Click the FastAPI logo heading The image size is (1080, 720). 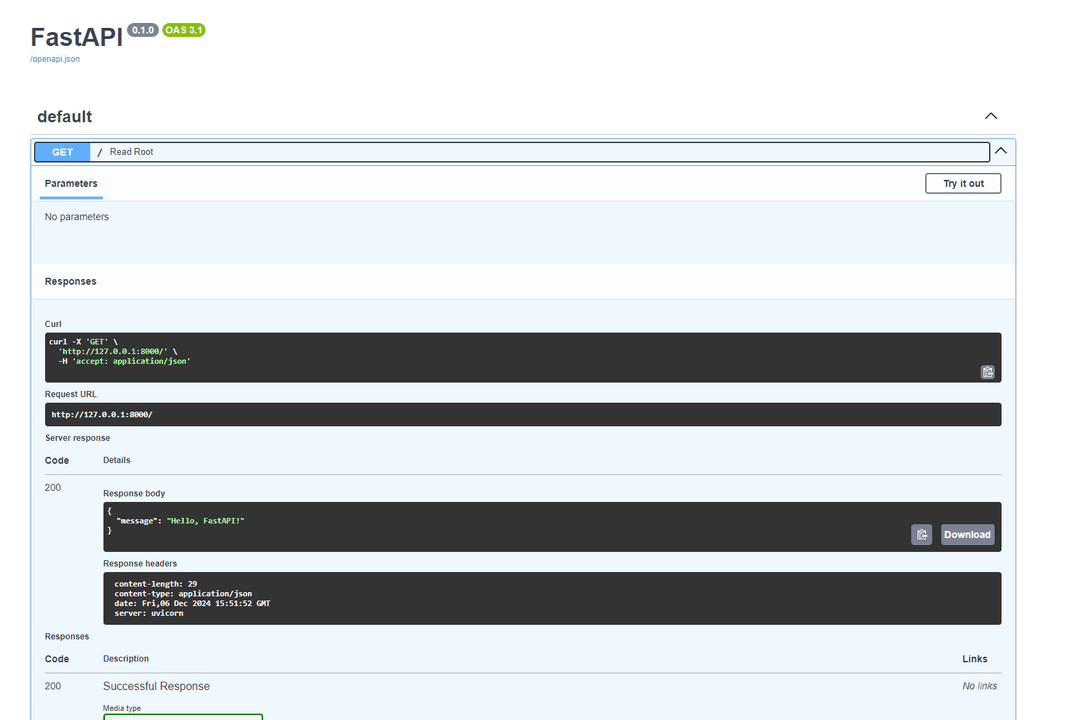click(76, 36)
